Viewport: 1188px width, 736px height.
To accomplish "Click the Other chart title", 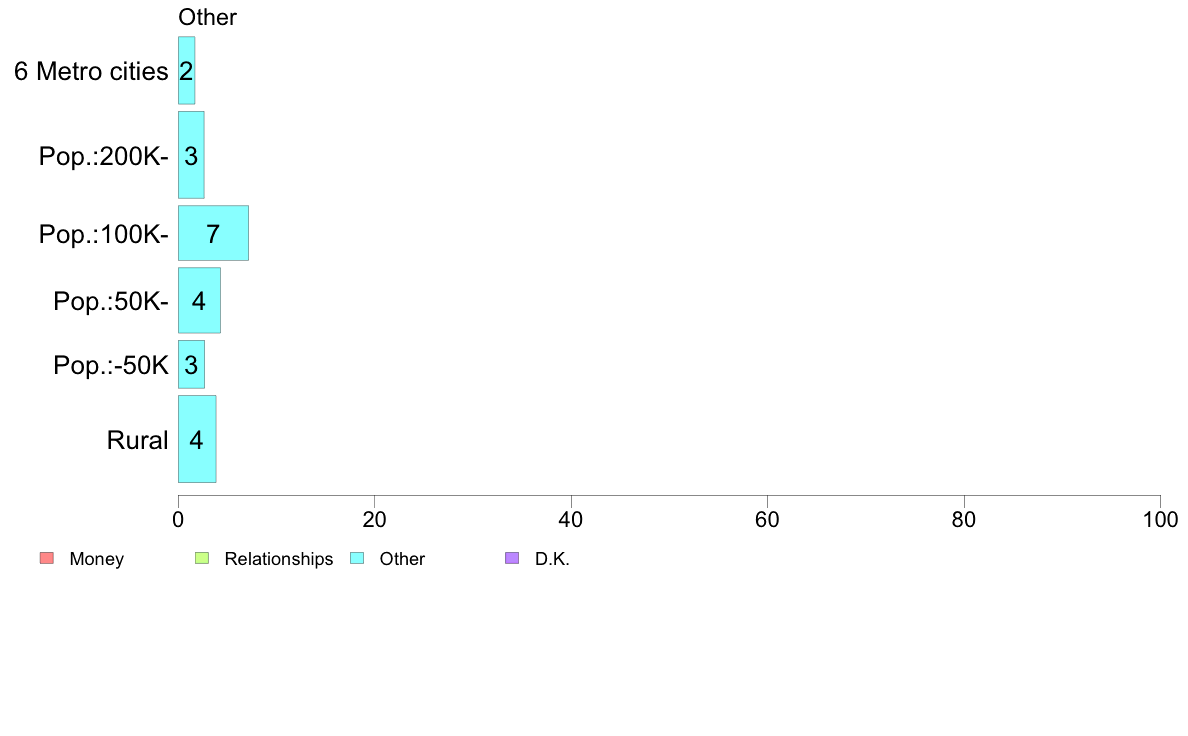I will tap(207, 17).
